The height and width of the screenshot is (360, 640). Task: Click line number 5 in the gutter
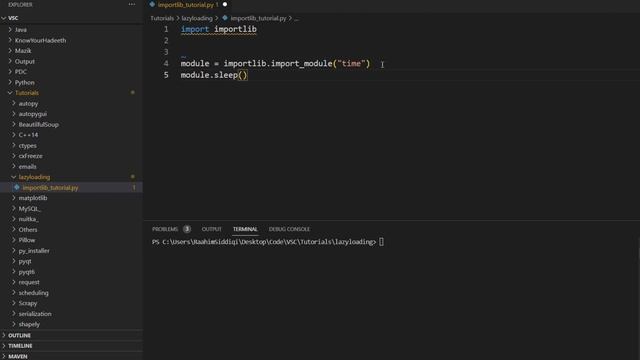166,75
